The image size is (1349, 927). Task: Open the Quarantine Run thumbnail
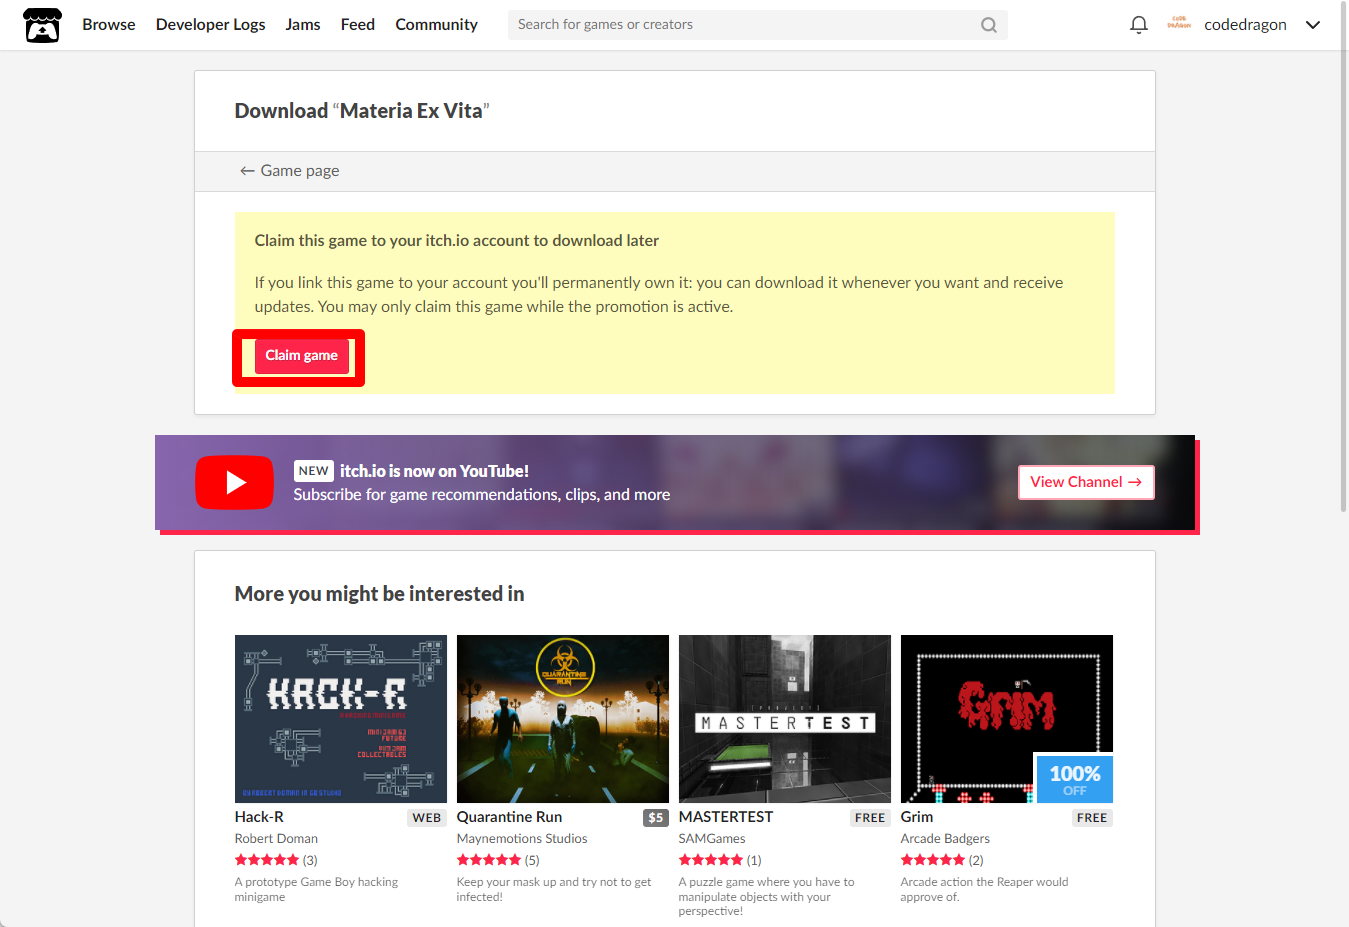(x=563, y=719)
